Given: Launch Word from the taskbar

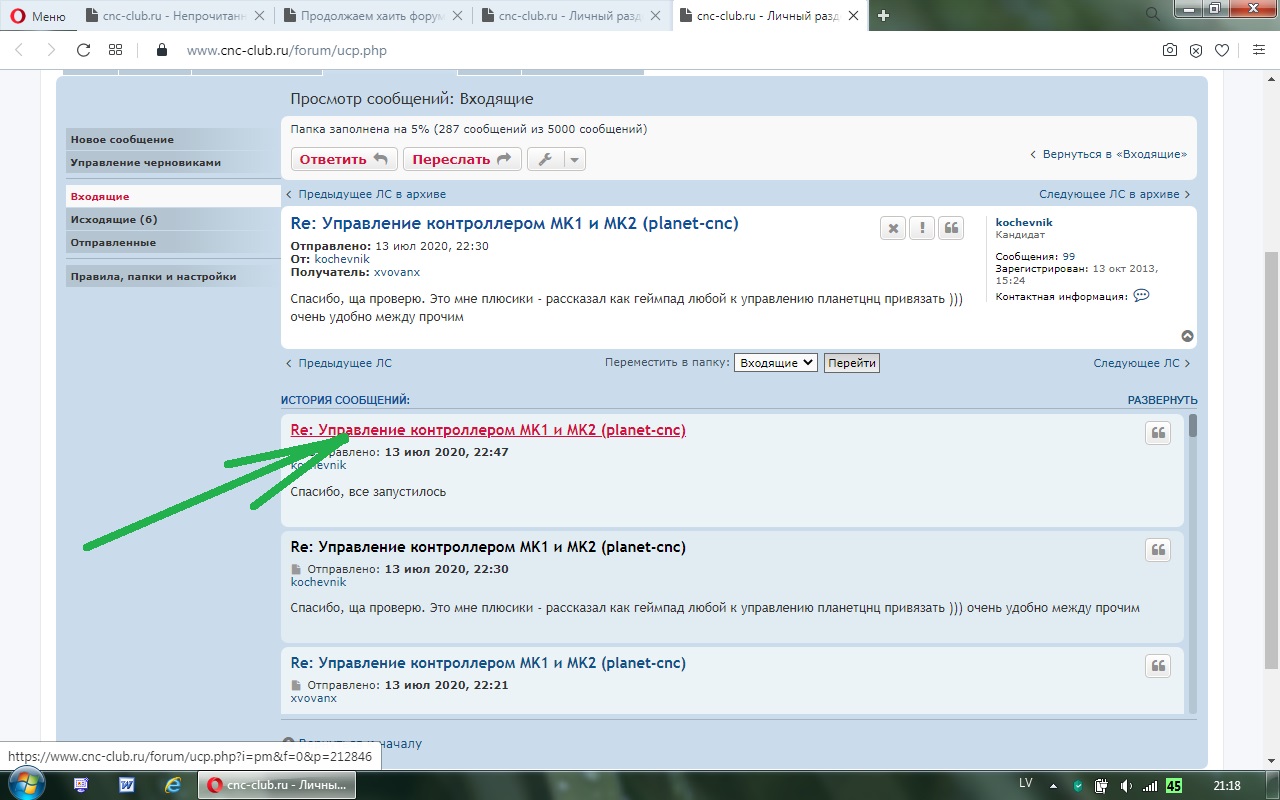Looking at the screenshot, I should 127,785.
